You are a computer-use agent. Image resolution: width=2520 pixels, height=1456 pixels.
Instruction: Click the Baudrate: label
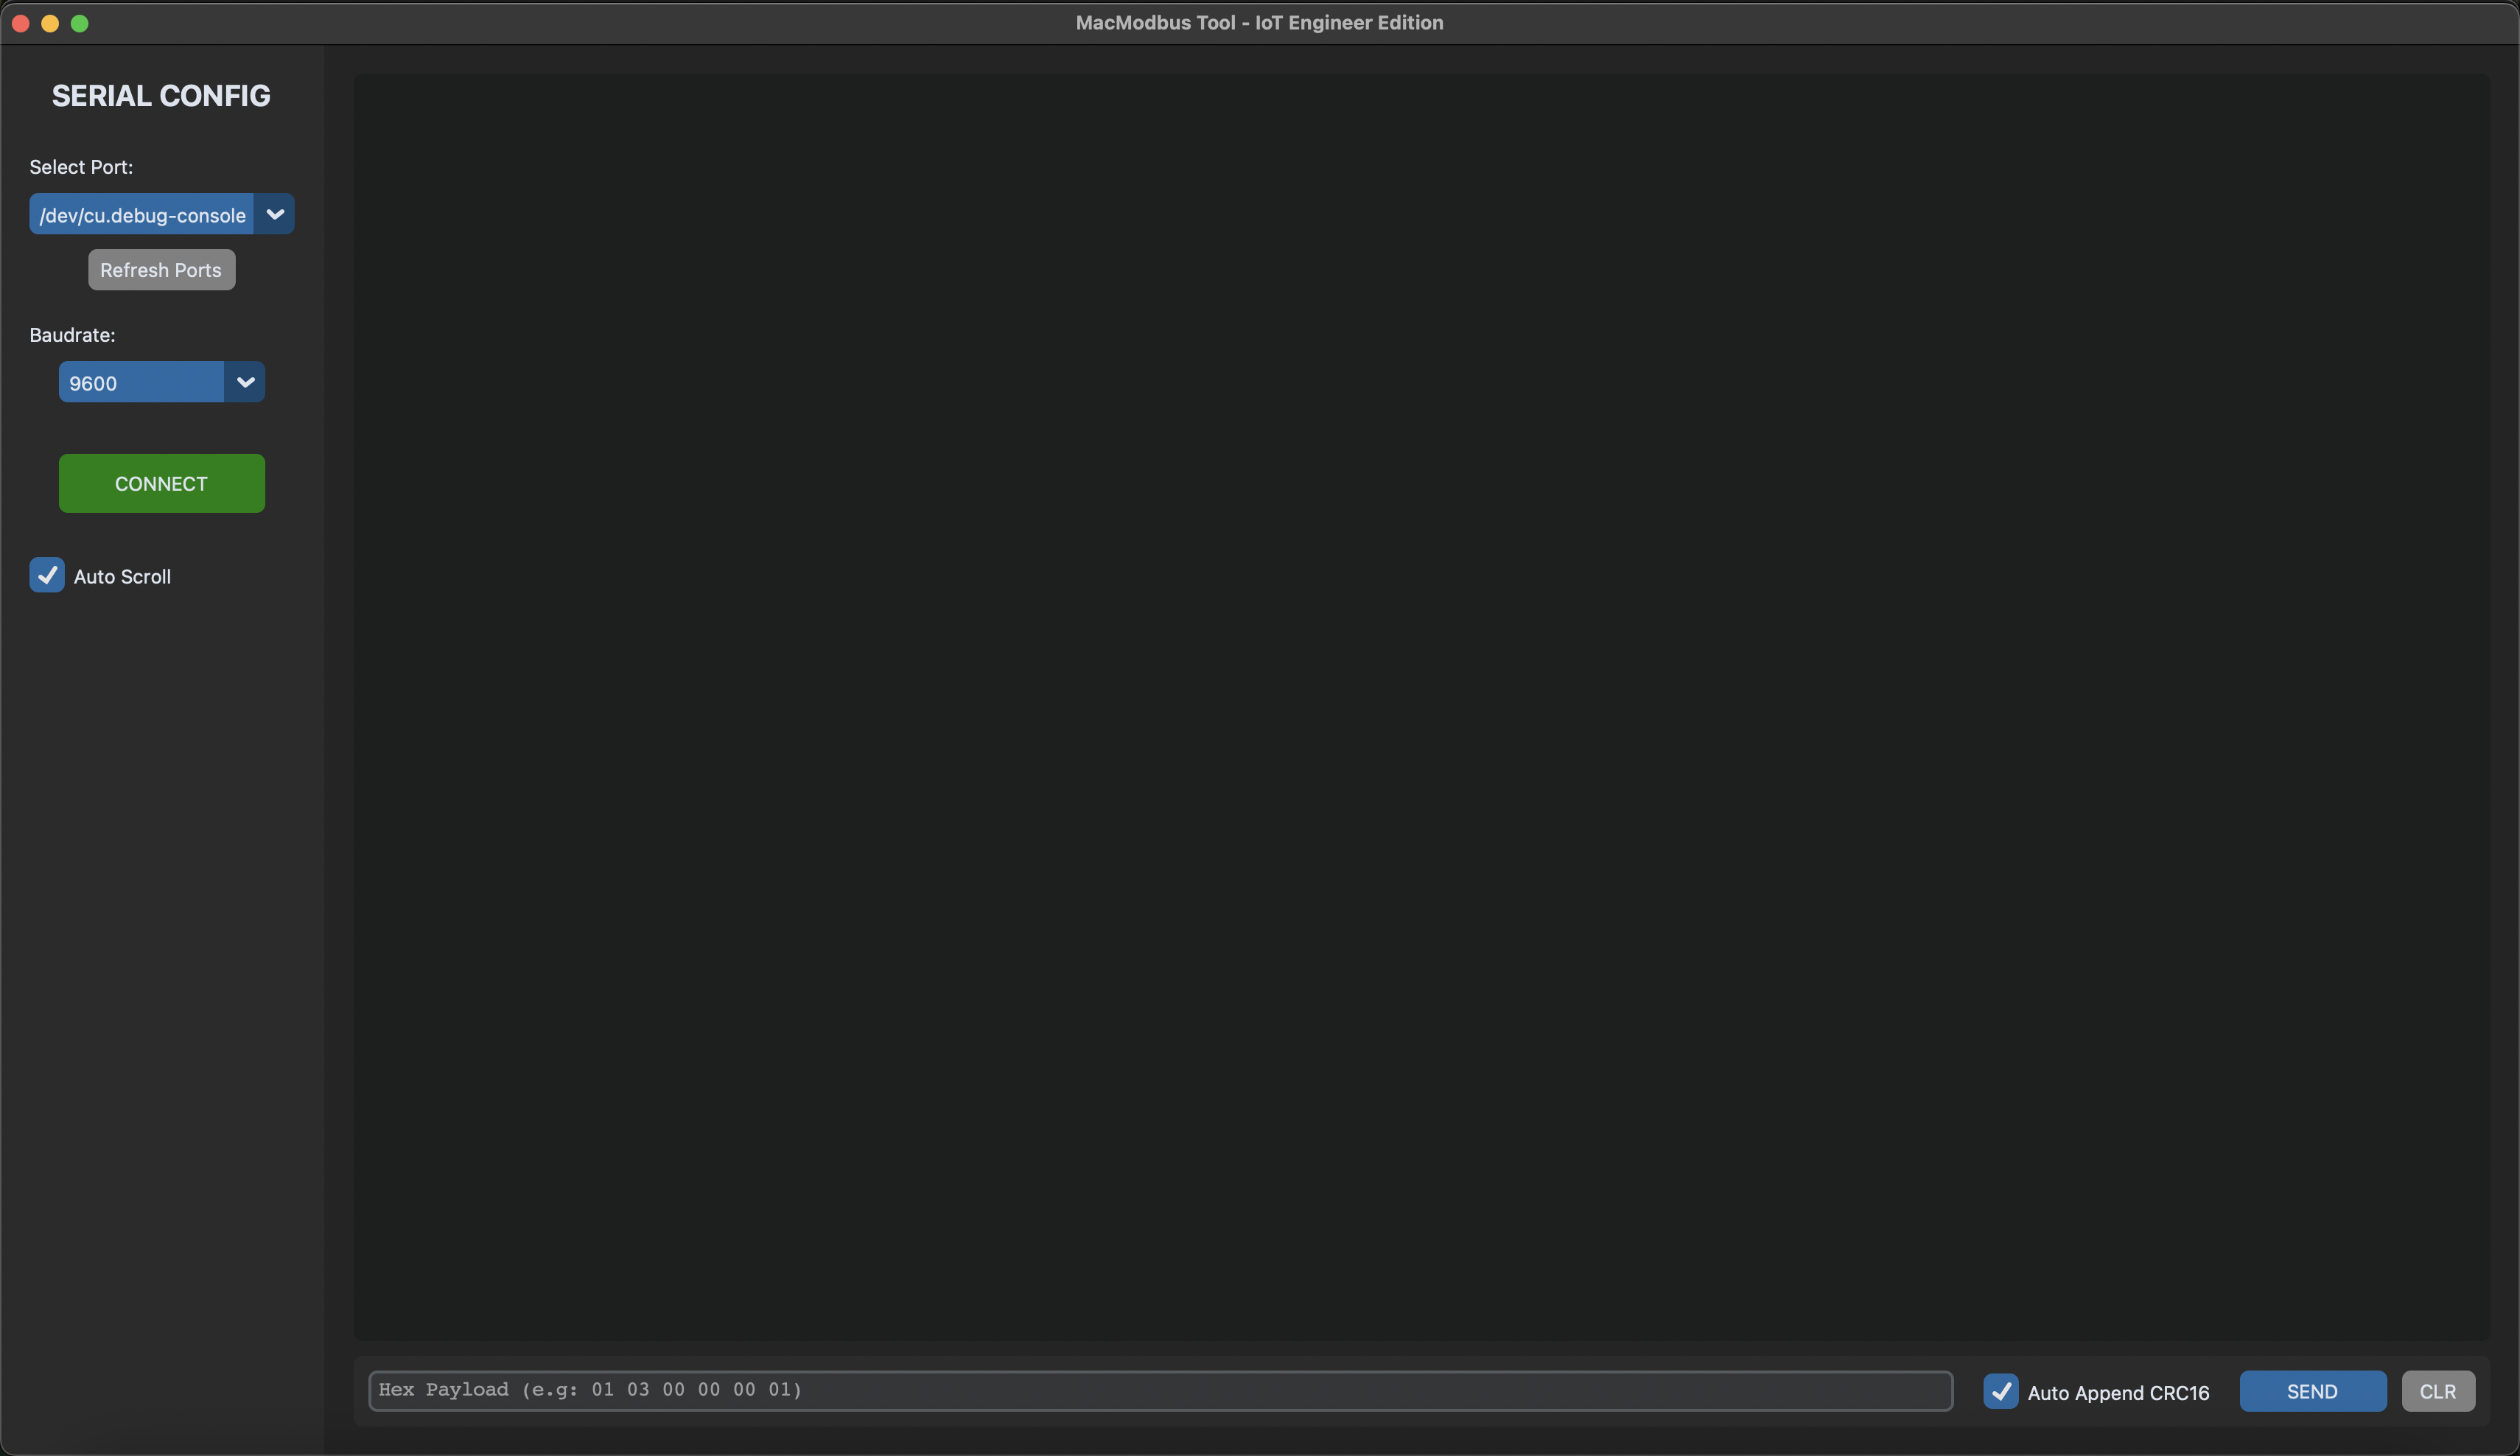pos(72,335)
